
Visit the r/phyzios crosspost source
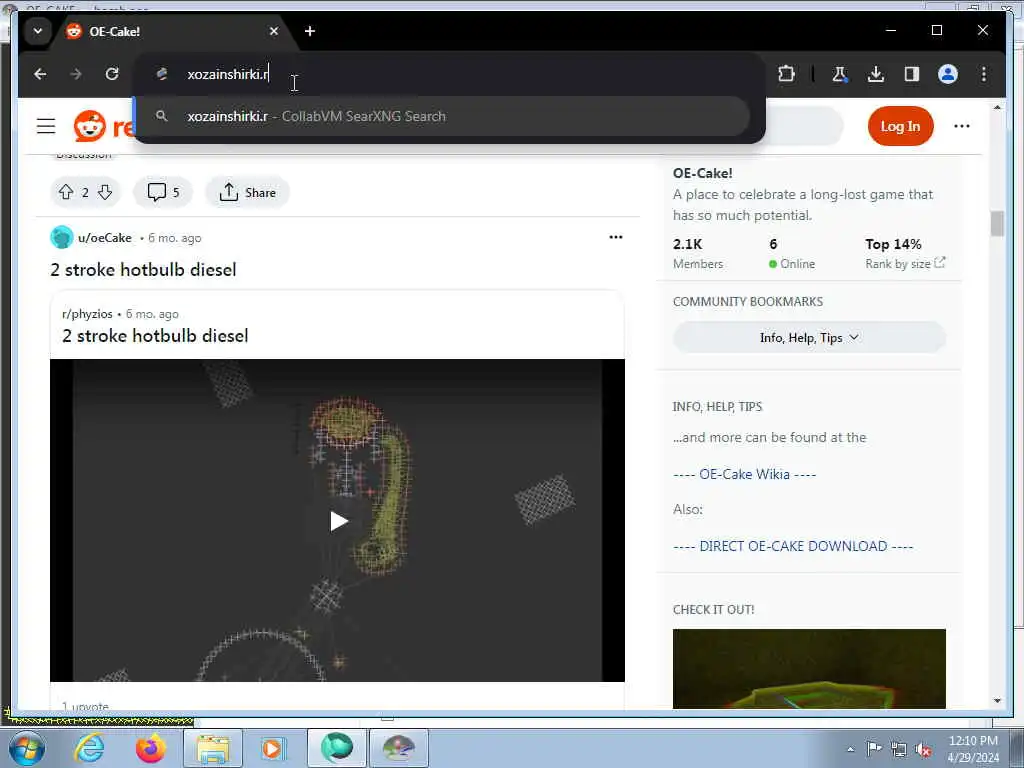tap(87, 314)
